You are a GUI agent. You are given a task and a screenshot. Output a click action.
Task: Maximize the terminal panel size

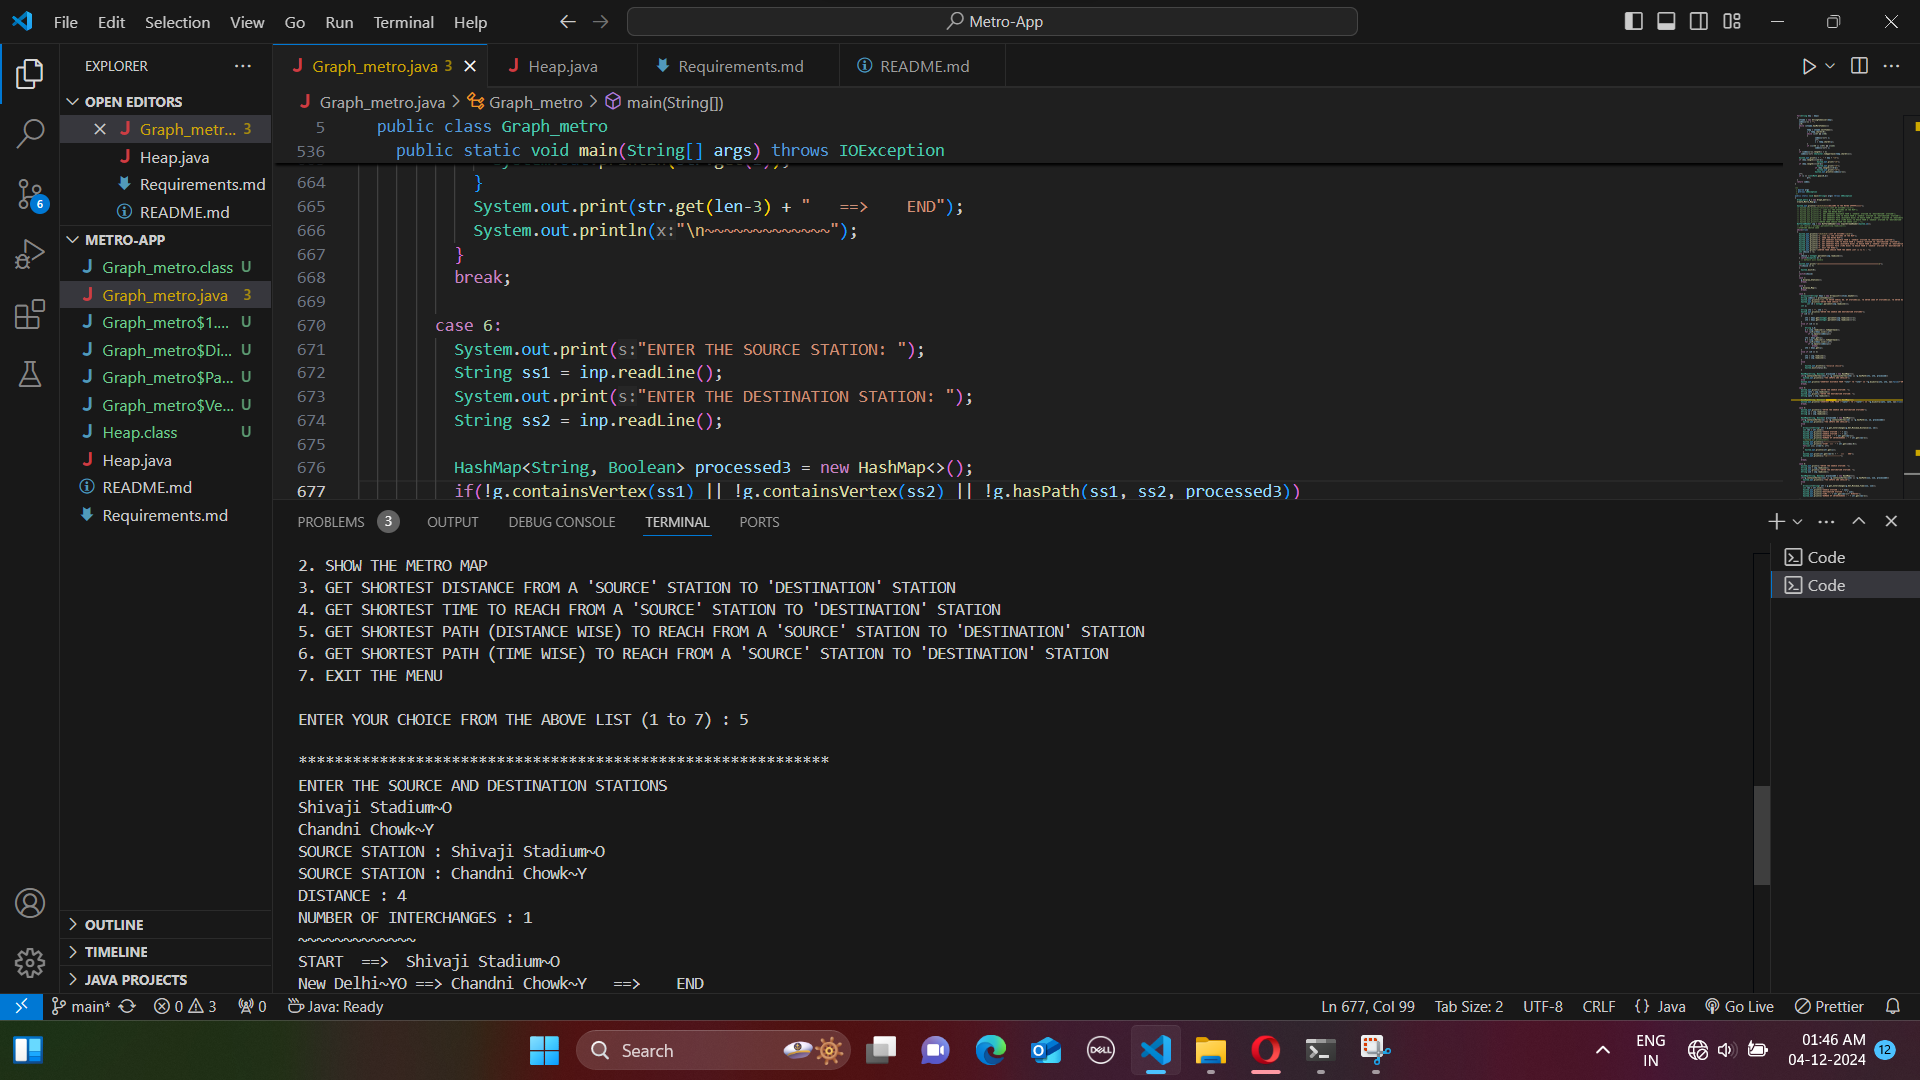1859,521
